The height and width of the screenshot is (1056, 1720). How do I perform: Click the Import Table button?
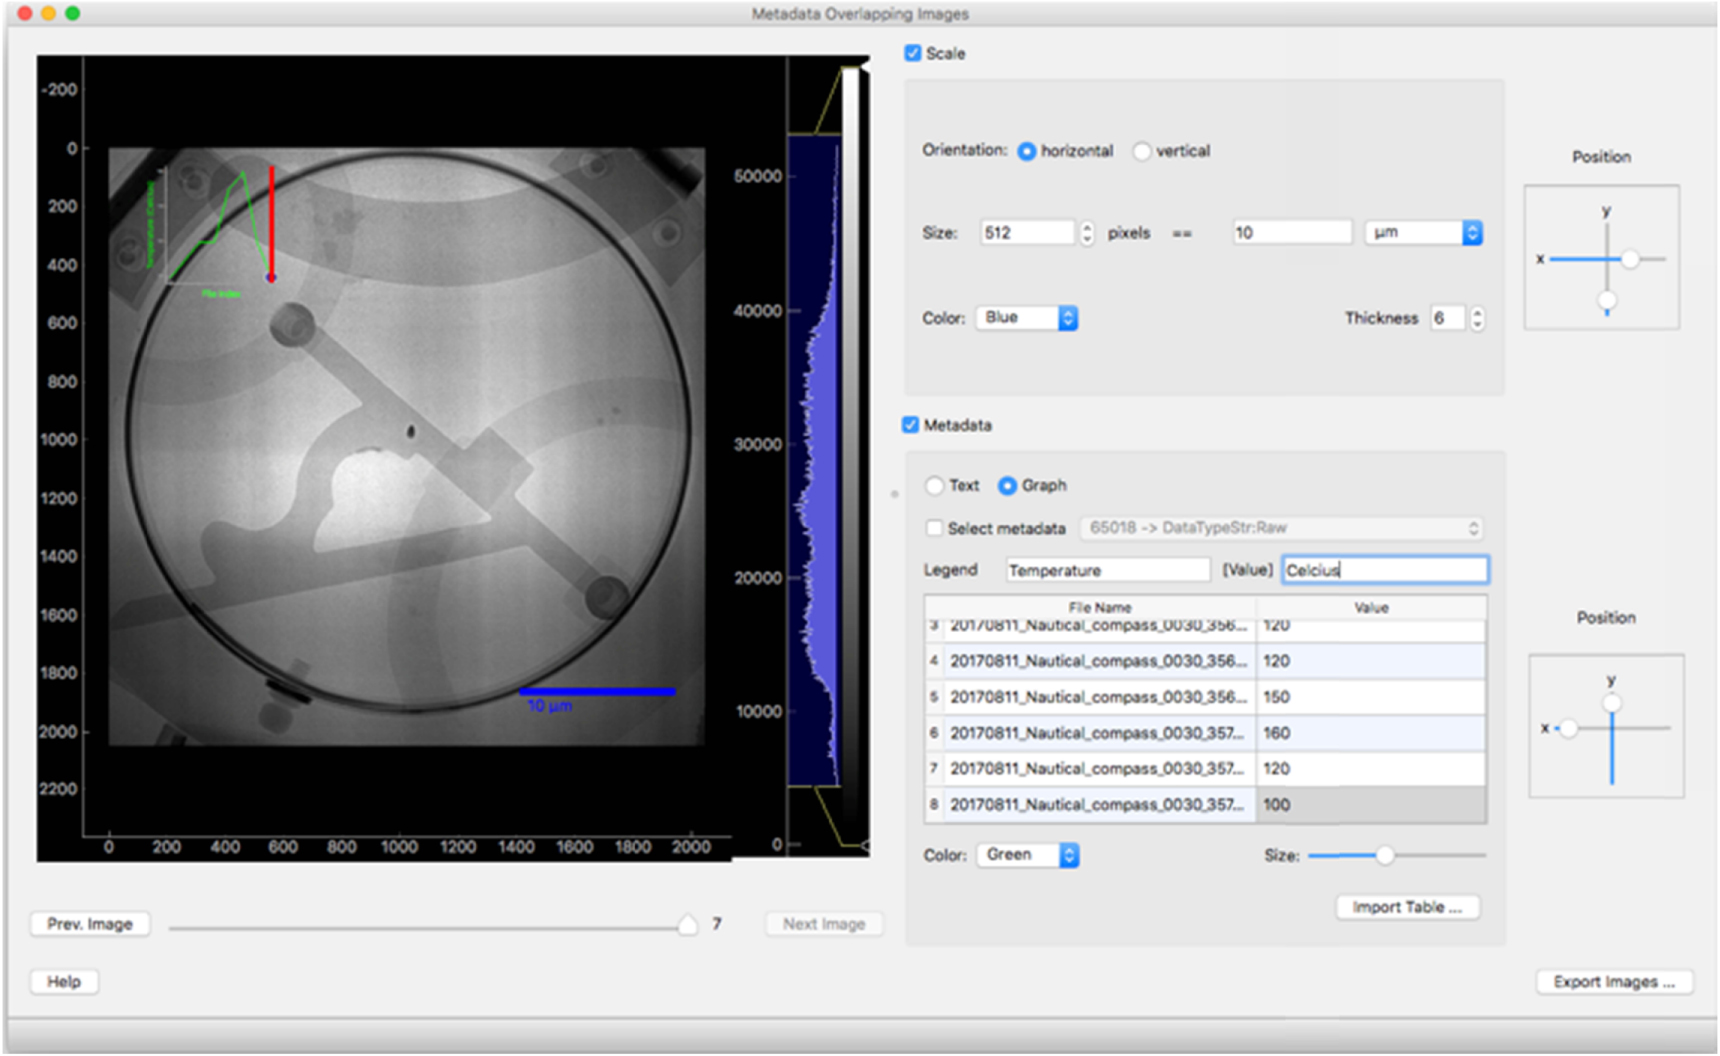[x=1407, y=907]
